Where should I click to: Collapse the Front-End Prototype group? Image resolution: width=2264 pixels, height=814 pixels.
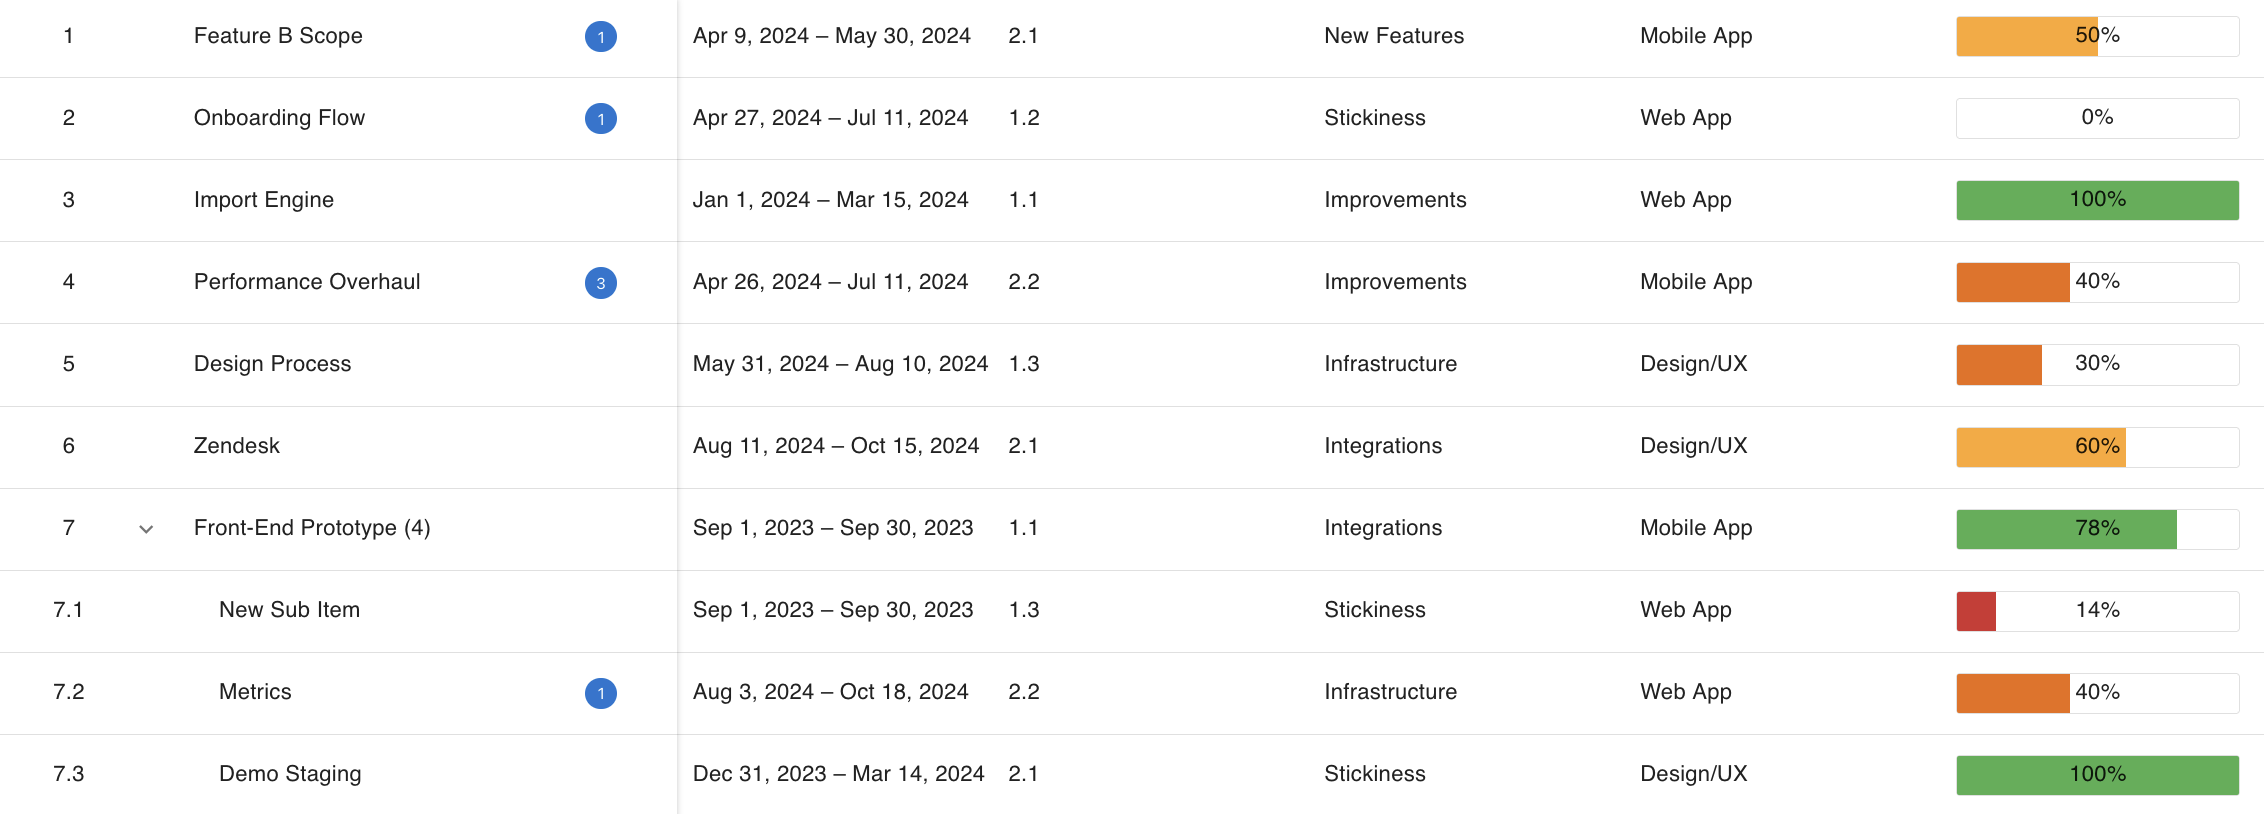[x=146, y=529]
